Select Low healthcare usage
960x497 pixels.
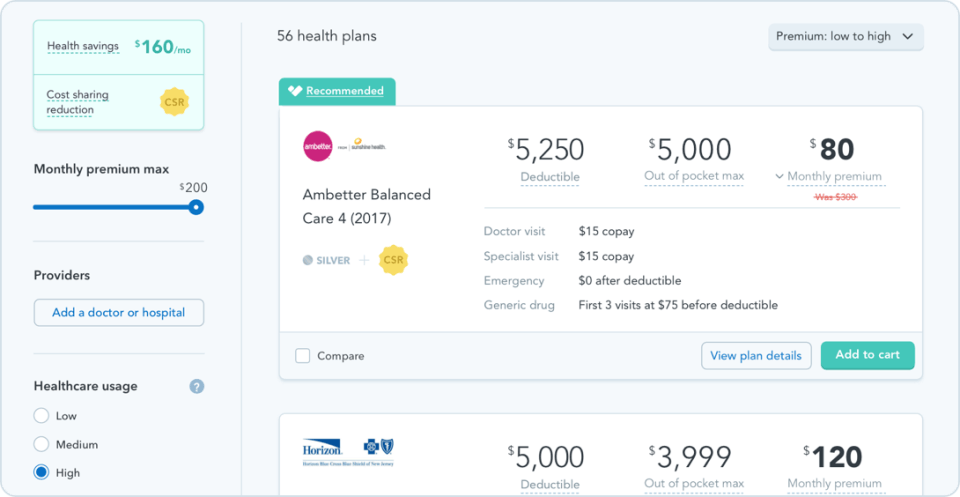41,416
